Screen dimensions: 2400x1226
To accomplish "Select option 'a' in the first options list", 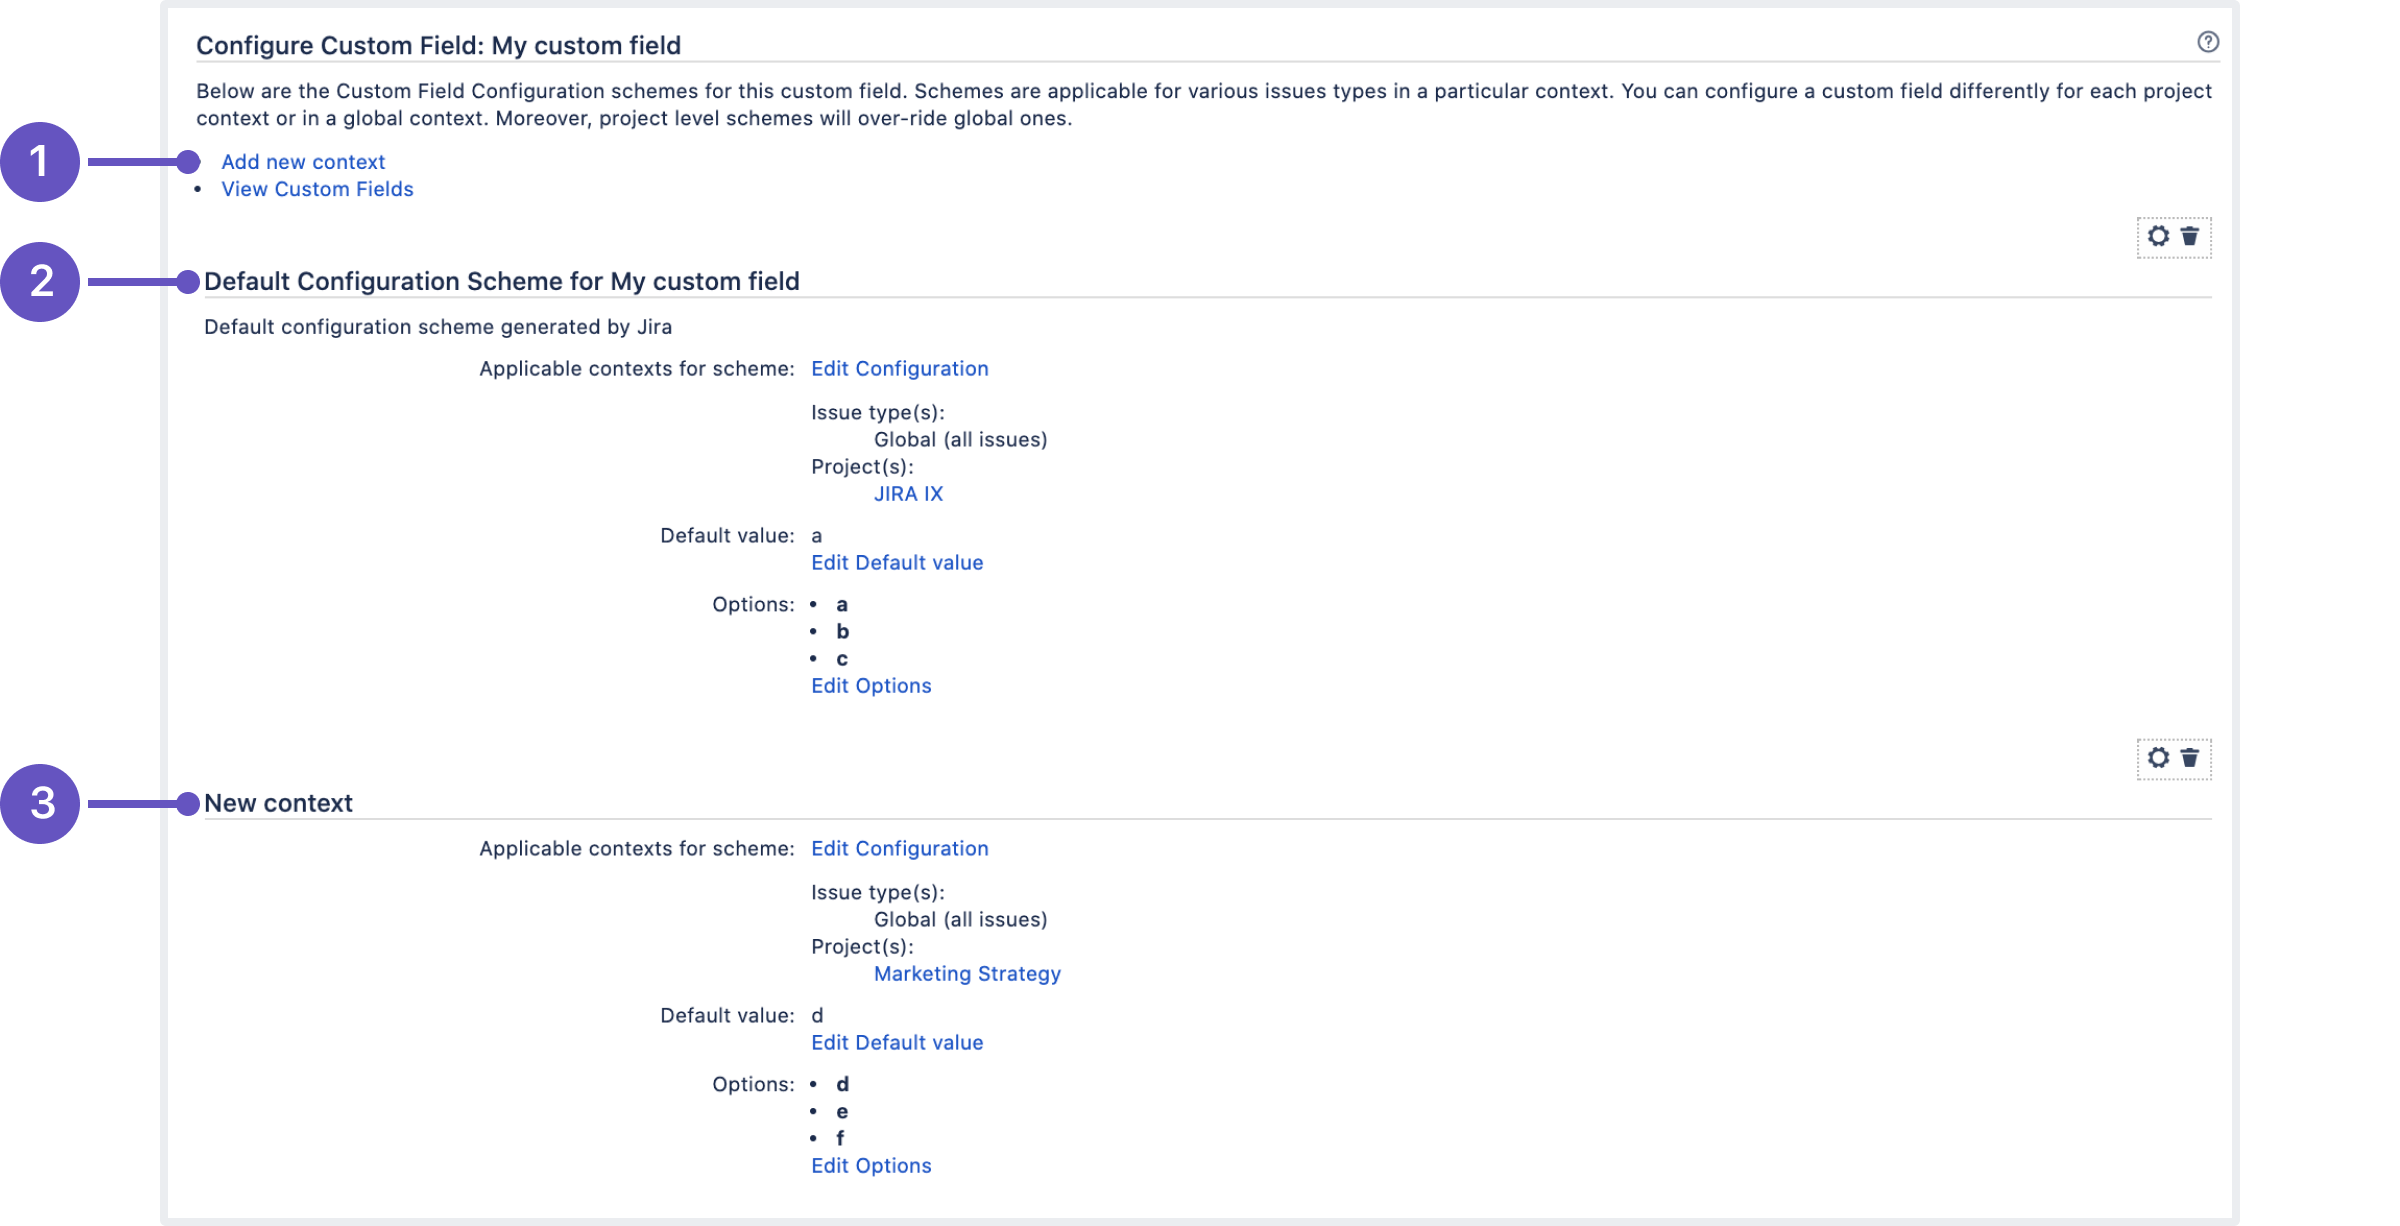I will 842,605.
